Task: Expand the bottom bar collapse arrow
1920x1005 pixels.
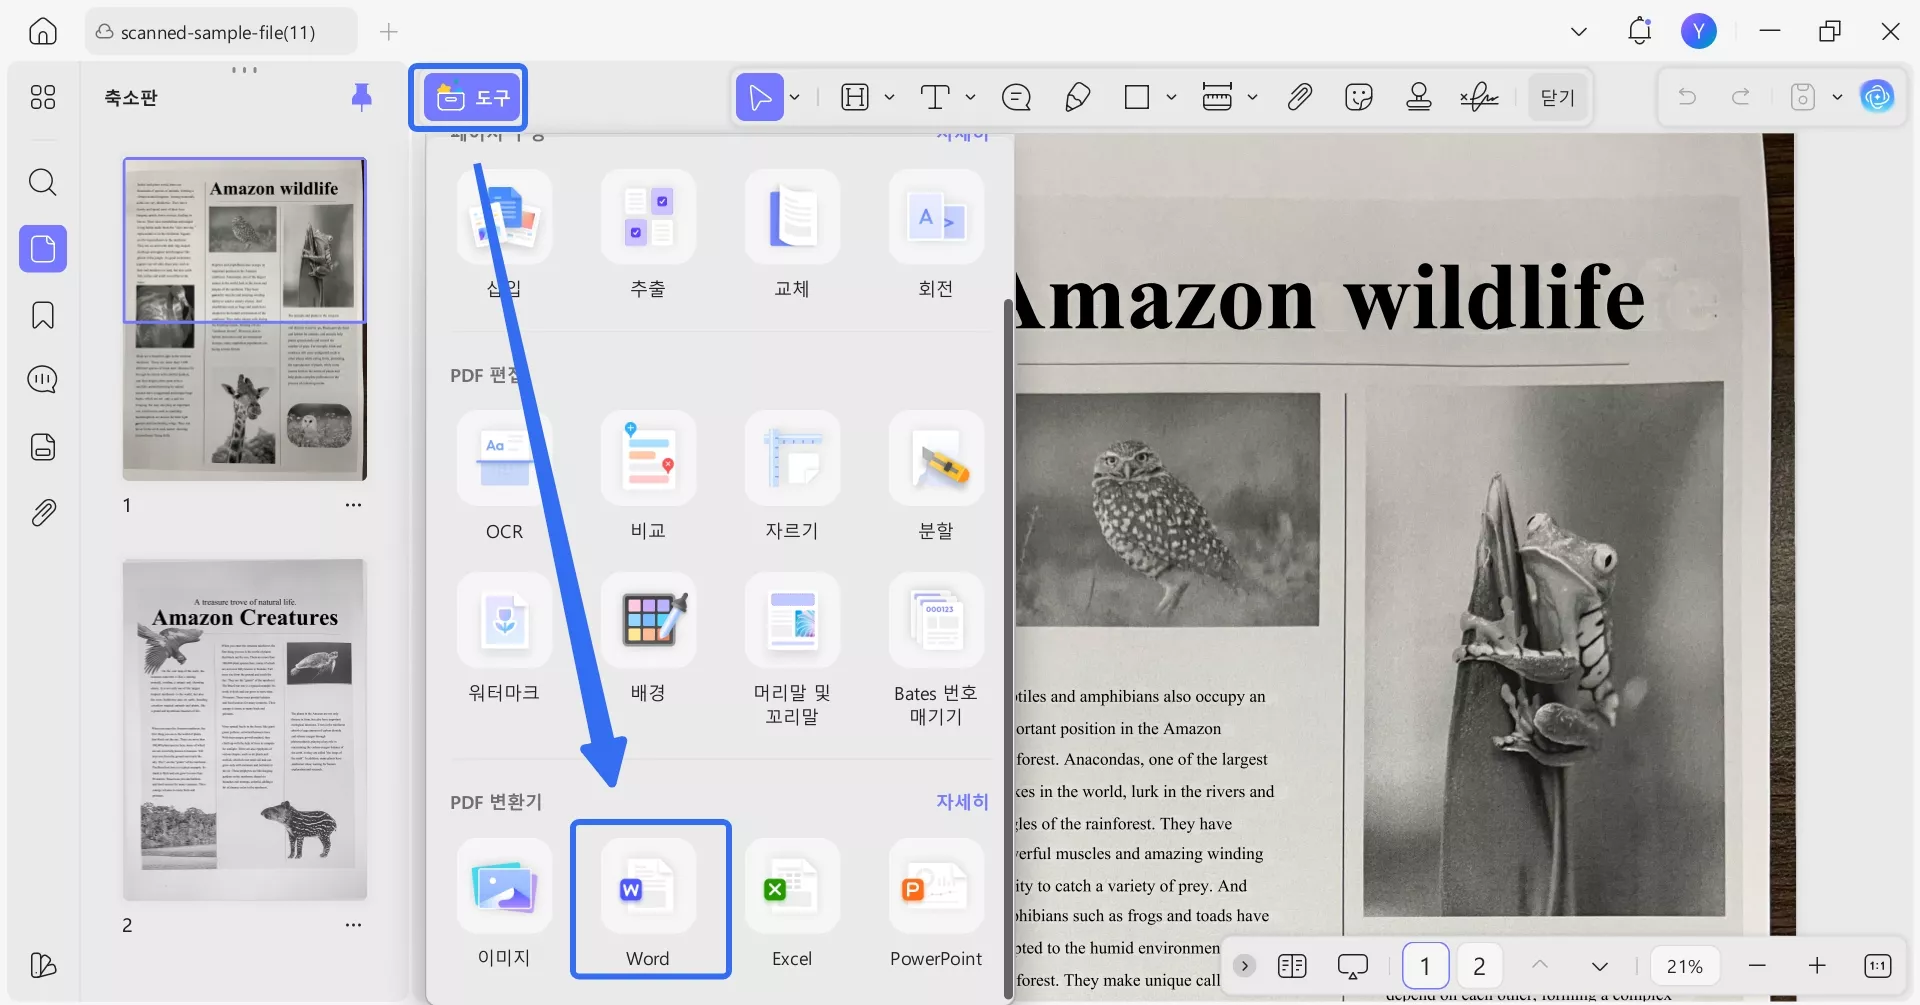Action: 1244,966
